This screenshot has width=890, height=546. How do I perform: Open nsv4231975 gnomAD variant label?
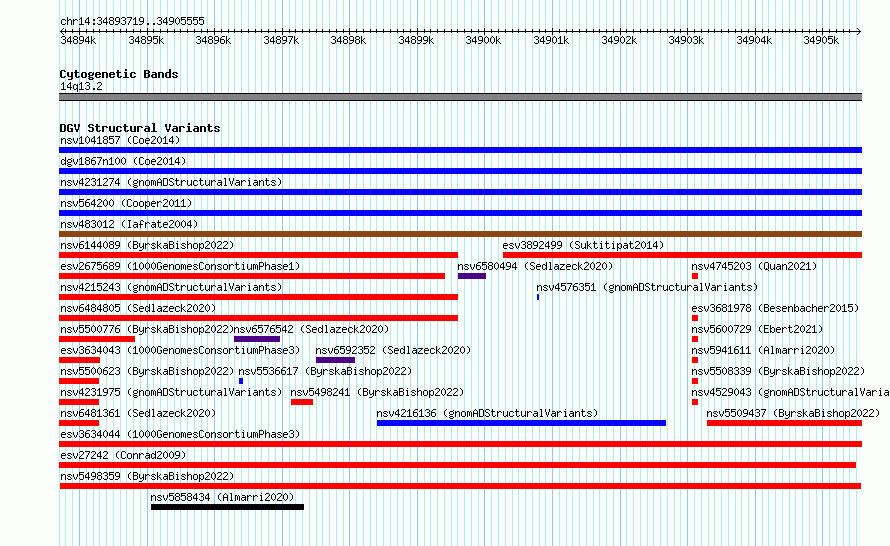[171, 392]
